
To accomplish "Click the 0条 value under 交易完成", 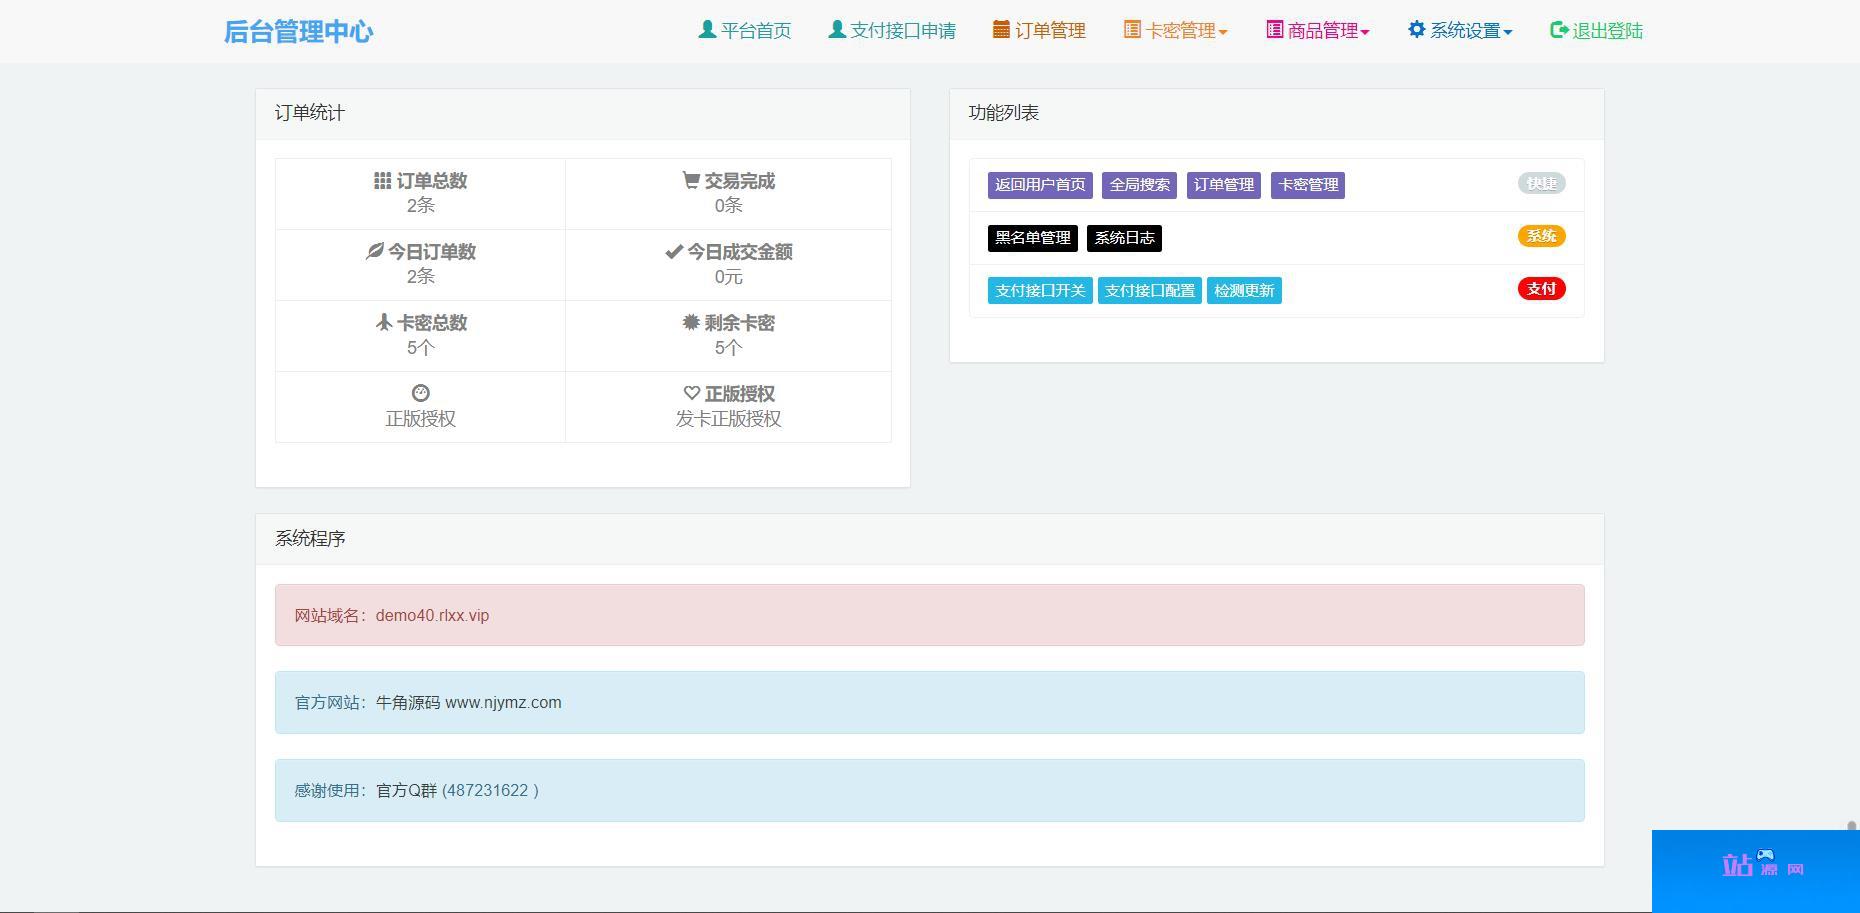I will click(728, 206).
